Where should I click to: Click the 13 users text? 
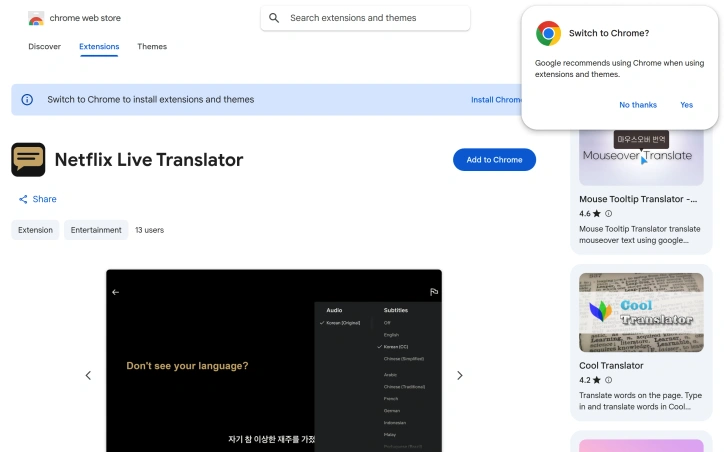point(150,230)
